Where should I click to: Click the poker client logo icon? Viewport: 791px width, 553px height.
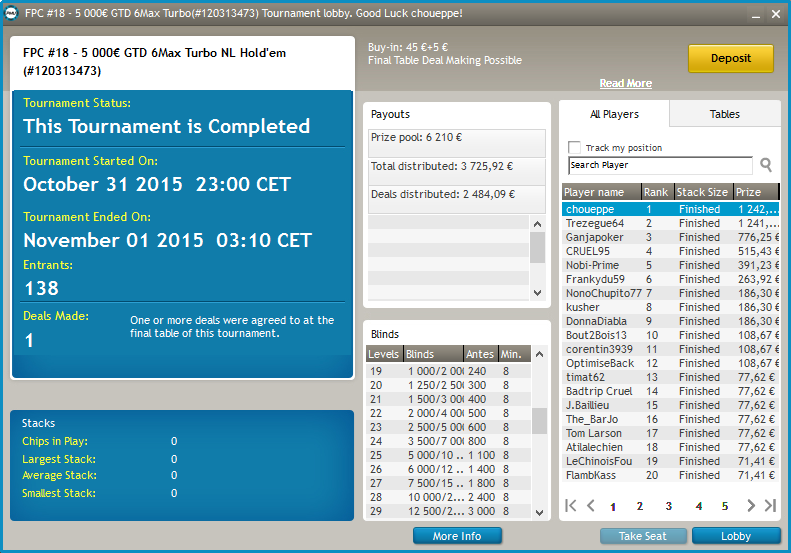pyautogui.click(x=11, y=13)
